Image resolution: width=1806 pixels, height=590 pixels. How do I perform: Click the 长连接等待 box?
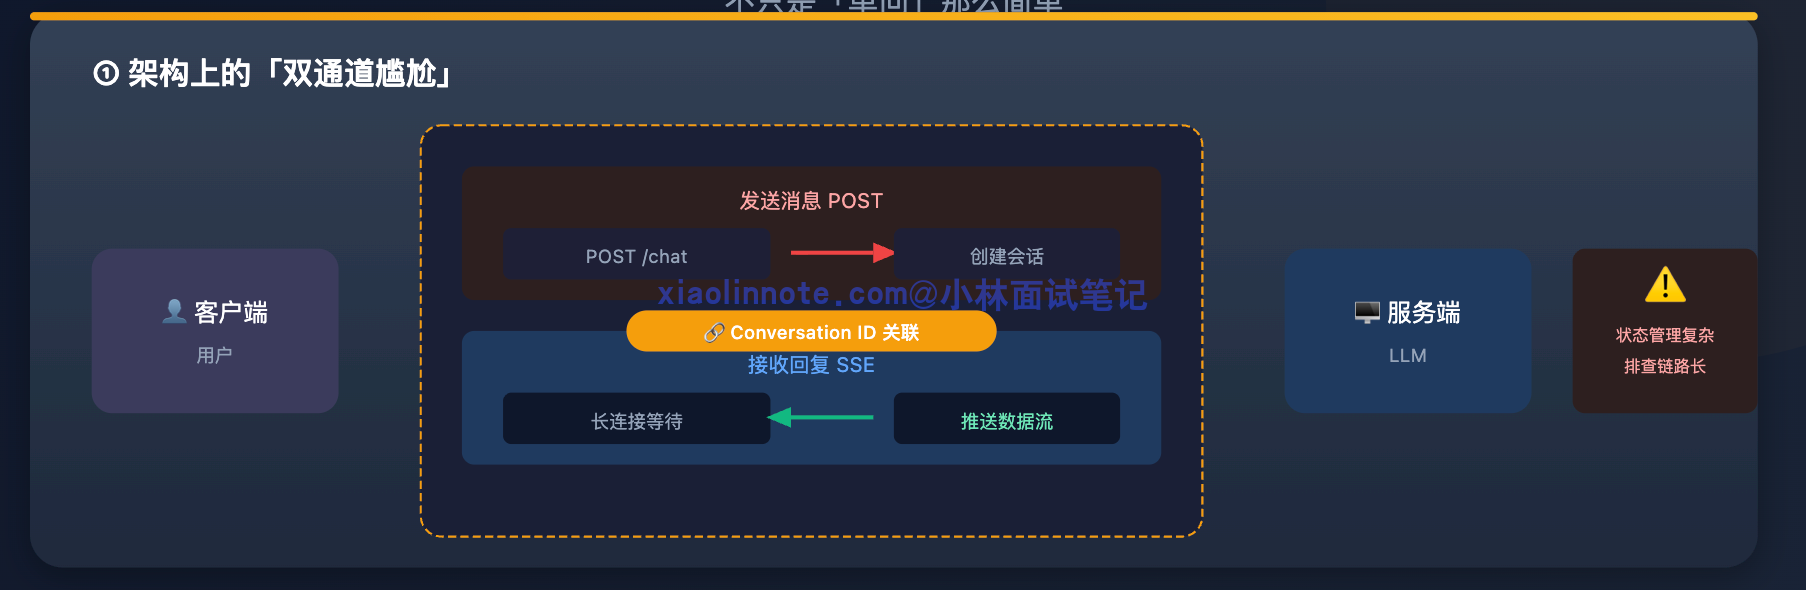(x=636, y=418)
